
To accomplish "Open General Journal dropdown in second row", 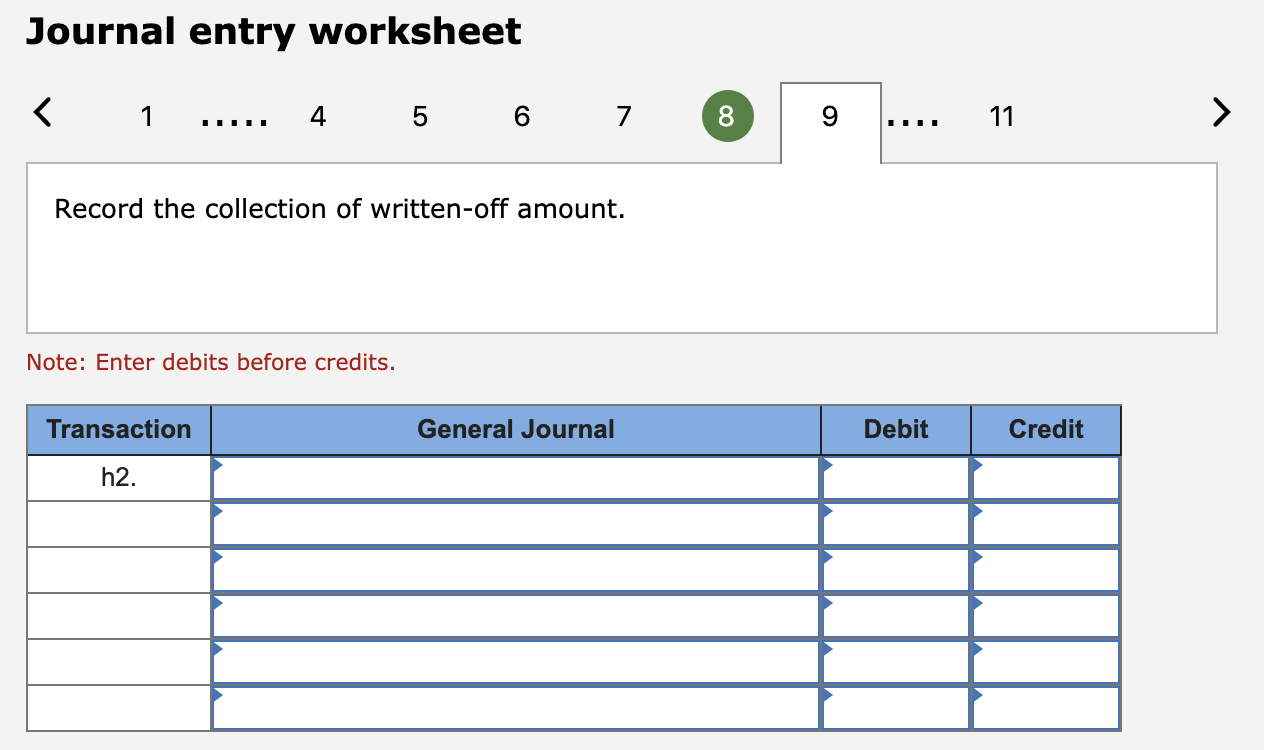I will click(516, 524).
